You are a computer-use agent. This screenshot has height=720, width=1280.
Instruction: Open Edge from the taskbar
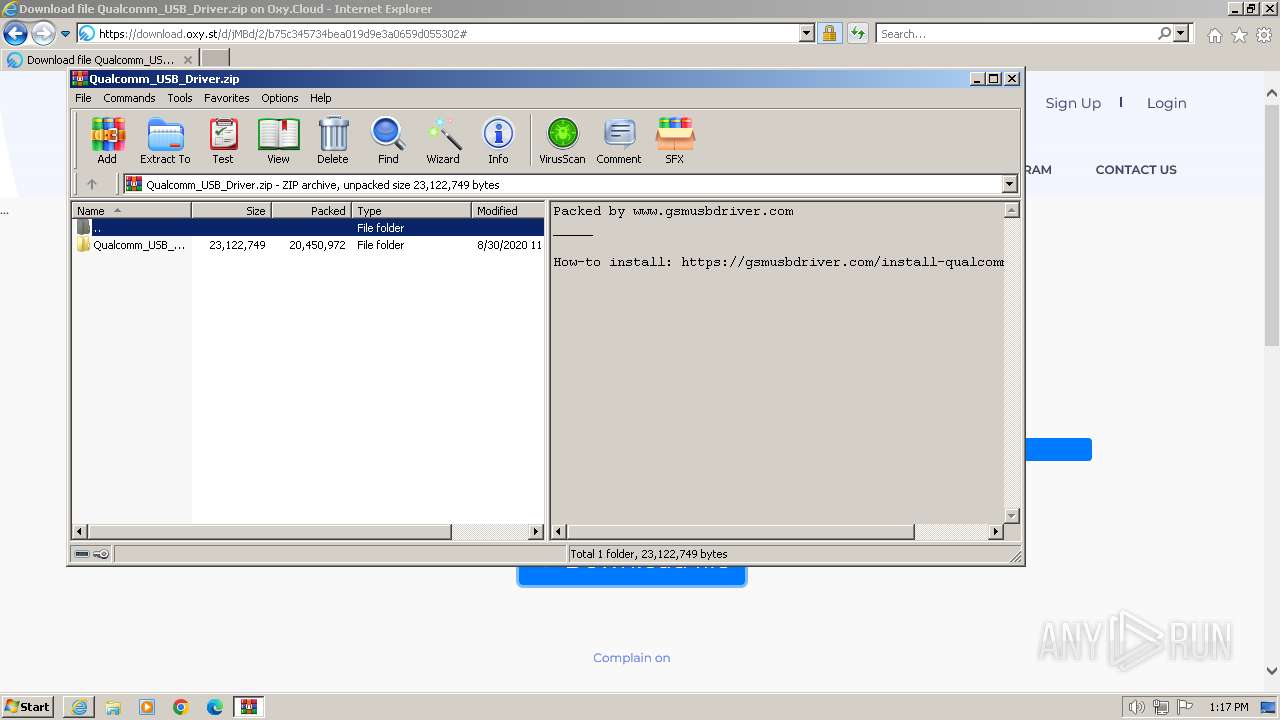(215, 707)
